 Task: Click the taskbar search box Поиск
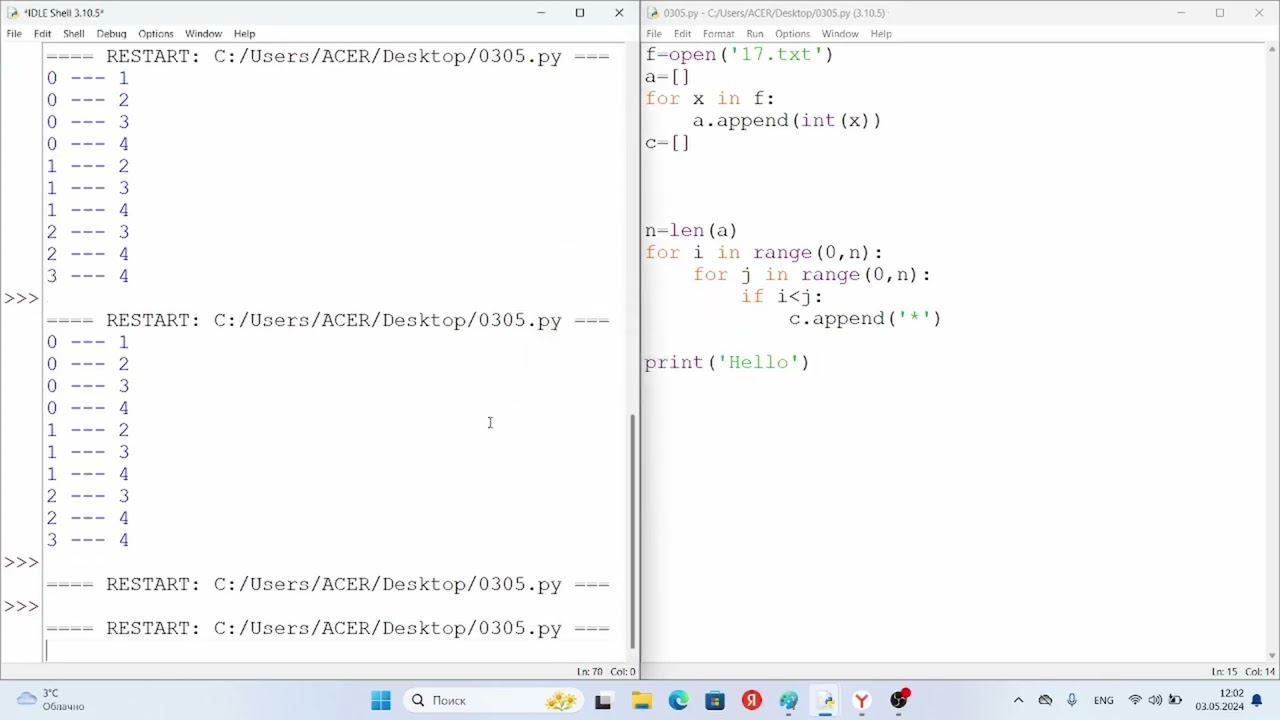pos(494,701)
